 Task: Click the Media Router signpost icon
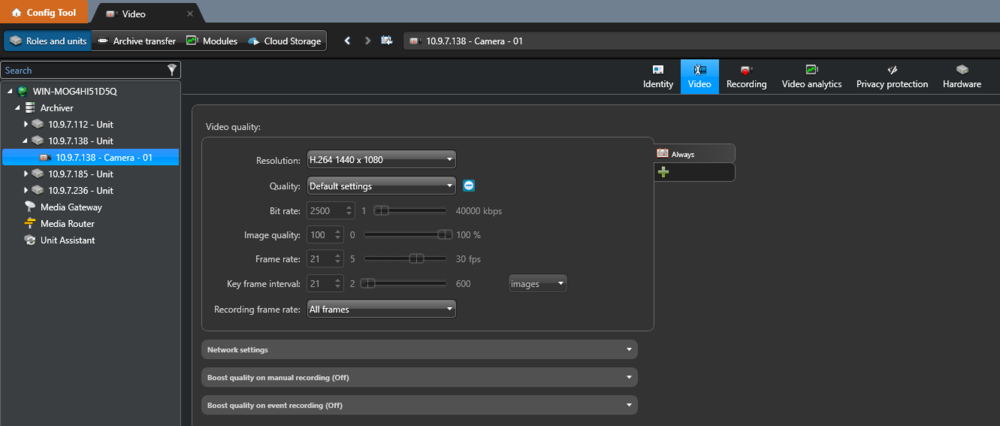pyautogui.click(x=30, y=224)
